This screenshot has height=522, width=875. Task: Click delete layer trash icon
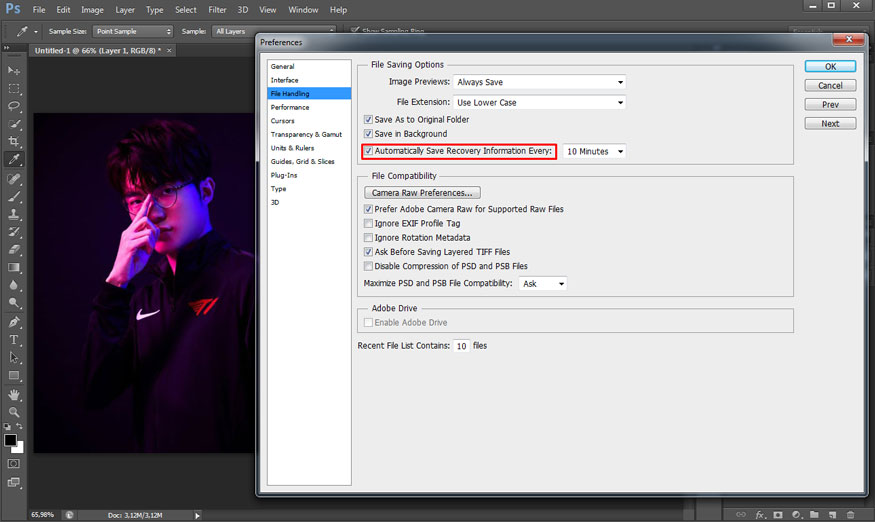(850, 515)
